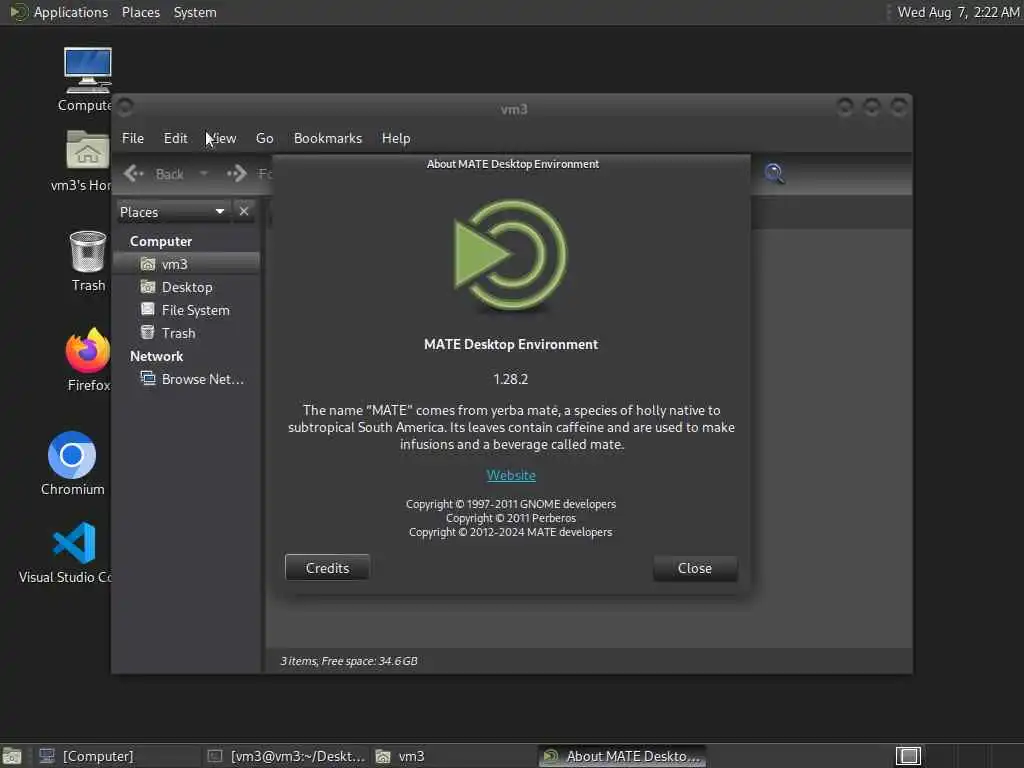Image resolution: width=1024 pixels, height=768 pixels.
Task: Click the Network heading in sidebar
Action: [x=156, y=356]
